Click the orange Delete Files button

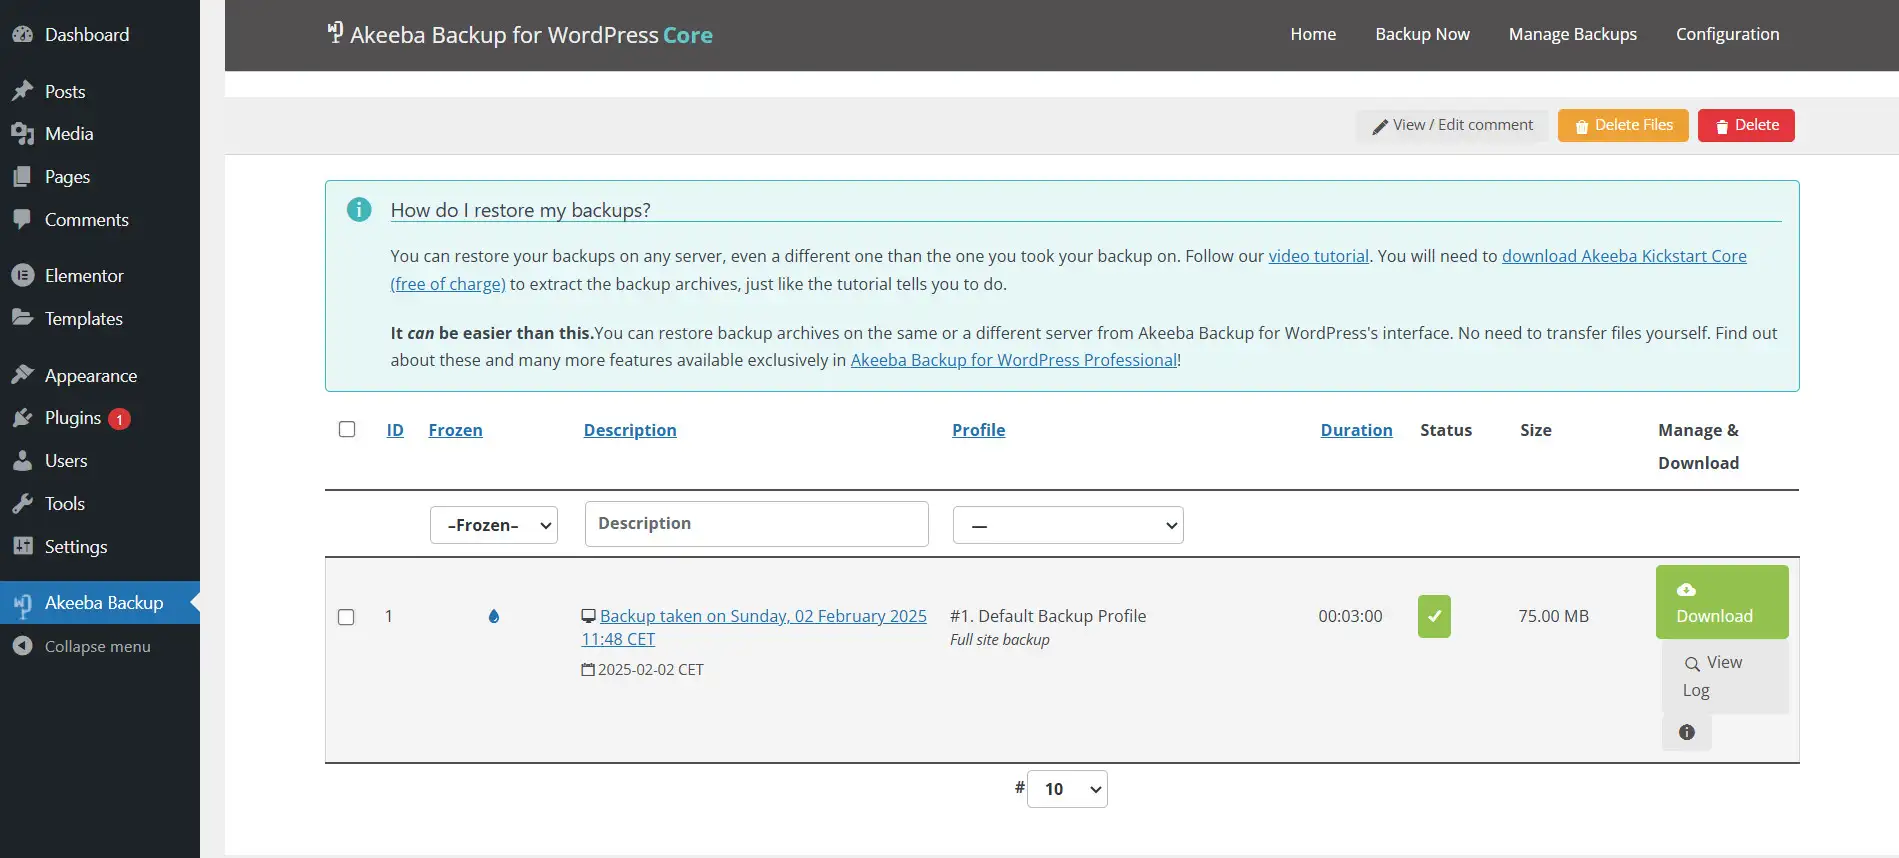(x=1623, y=125)
